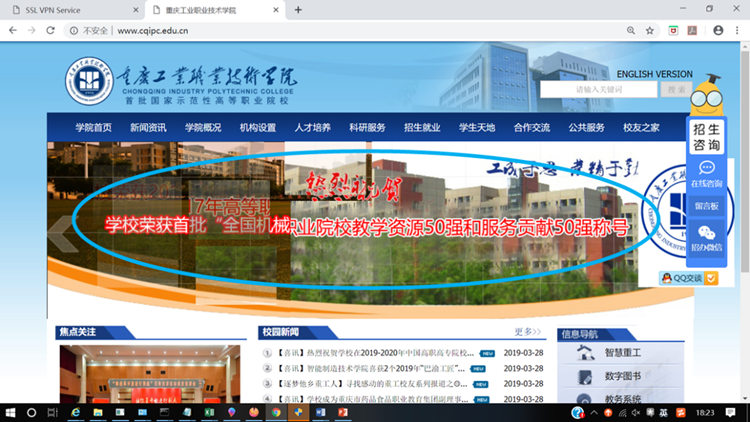This screenshot has height=422, width=750.
Task: Open the Chrome three-dot menu
Action: [x=737, y=30]
